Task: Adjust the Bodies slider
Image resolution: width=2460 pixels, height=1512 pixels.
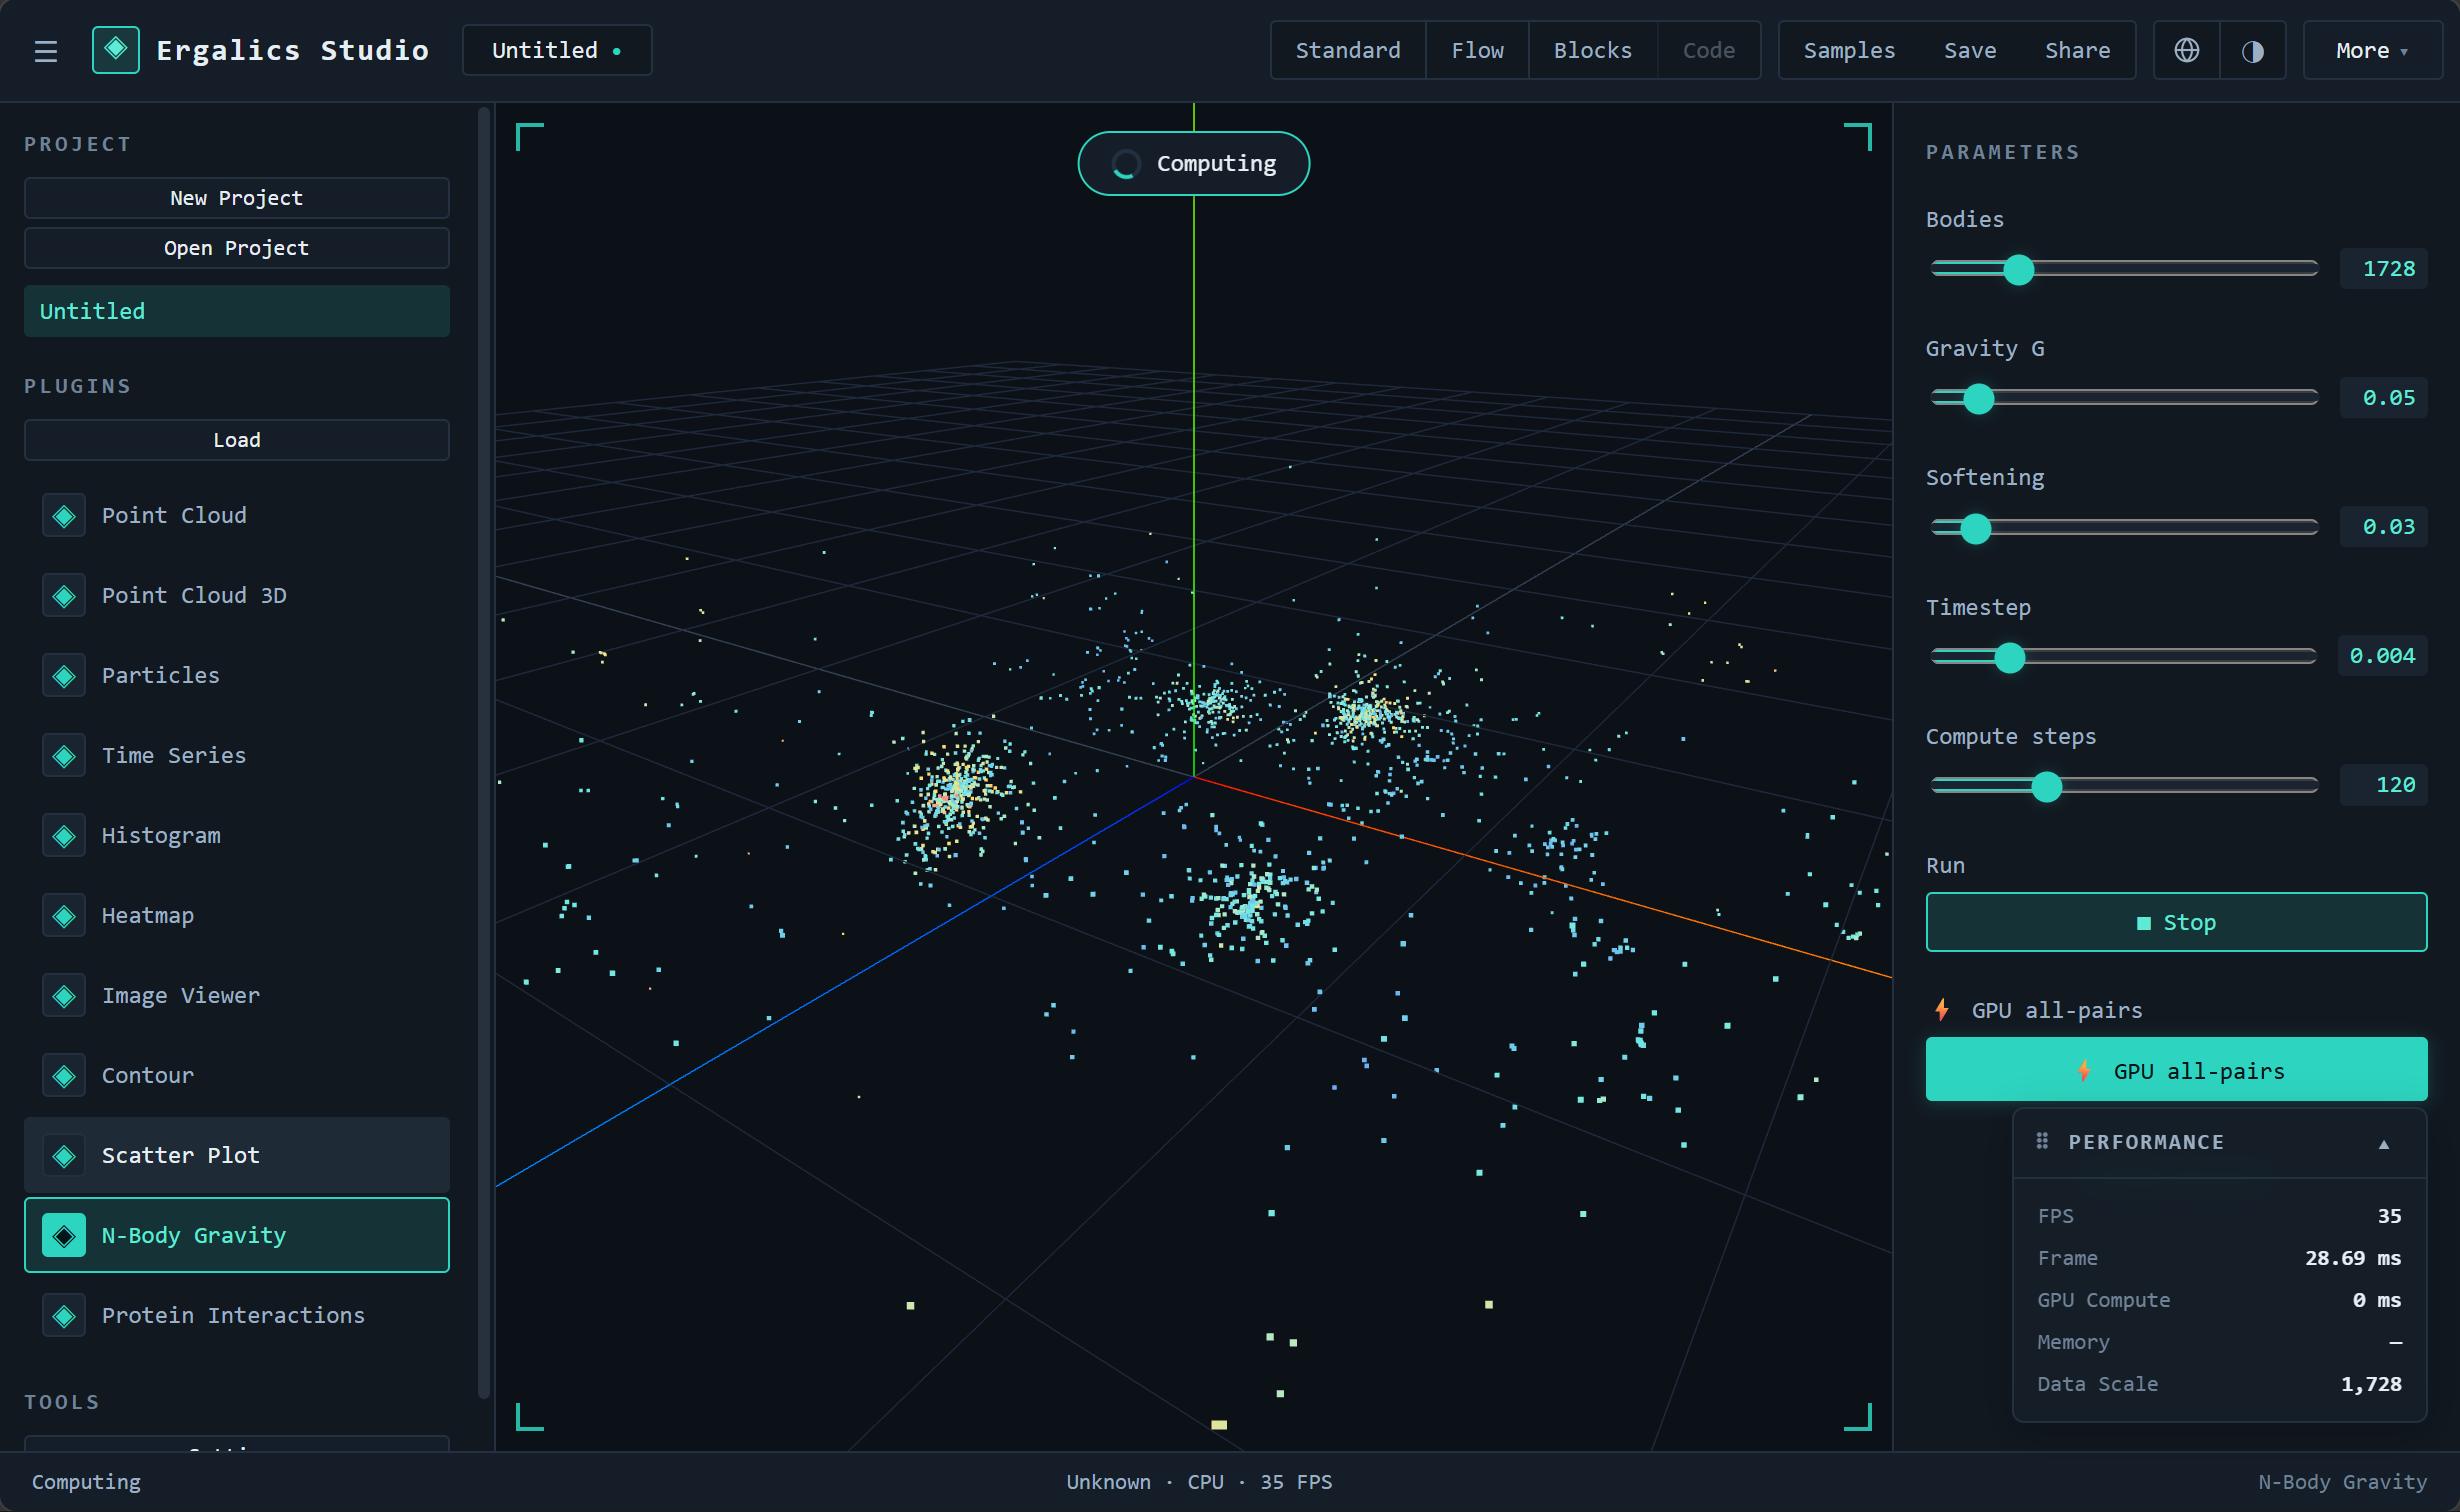Action: 2124,269
